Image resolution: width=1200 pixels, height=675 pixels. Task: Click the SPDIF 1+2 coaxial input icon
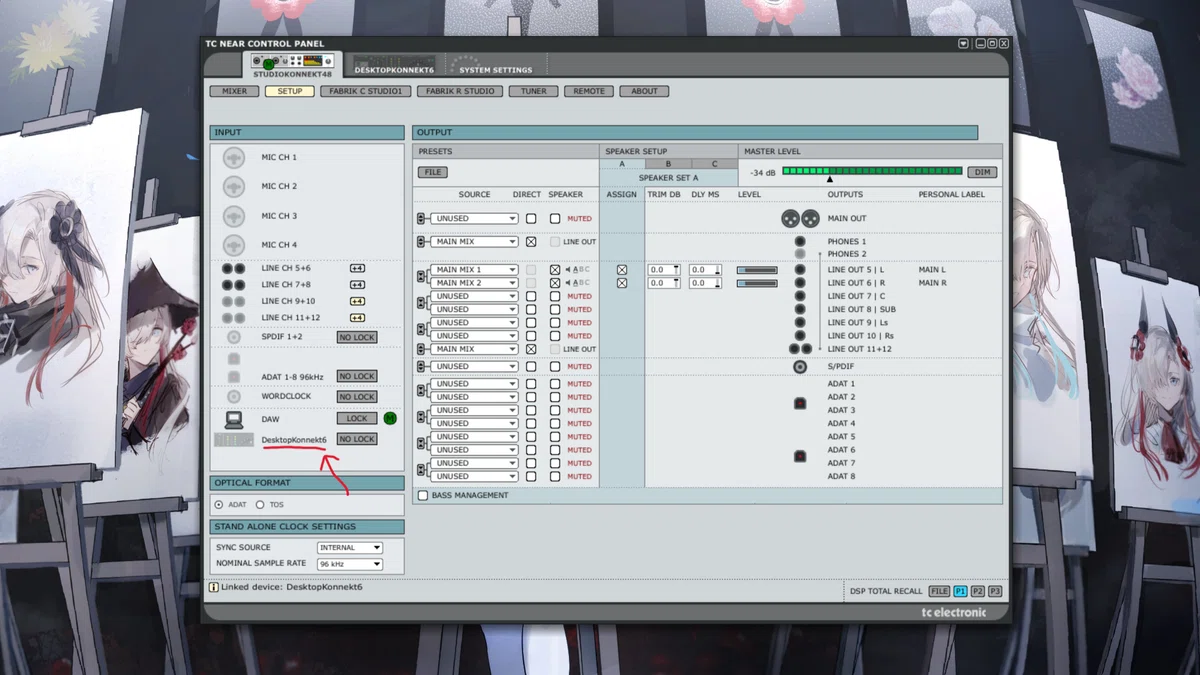[233, 337]
